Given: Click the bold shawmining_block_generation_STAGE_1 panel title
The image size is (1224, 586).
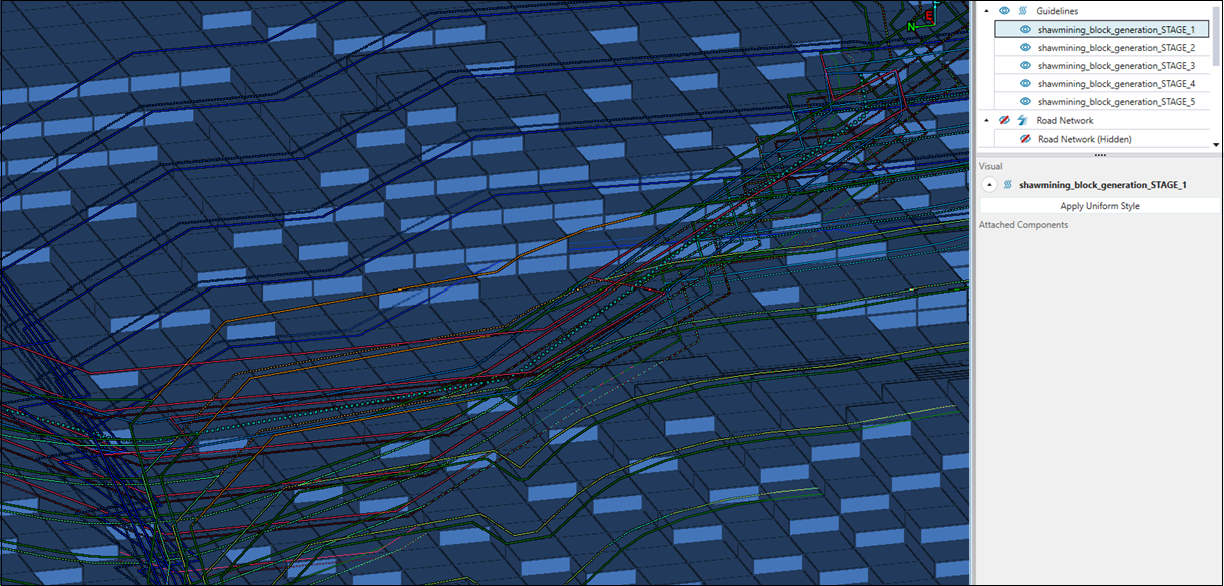Looking at the screenshot, I should [1103, 185].
